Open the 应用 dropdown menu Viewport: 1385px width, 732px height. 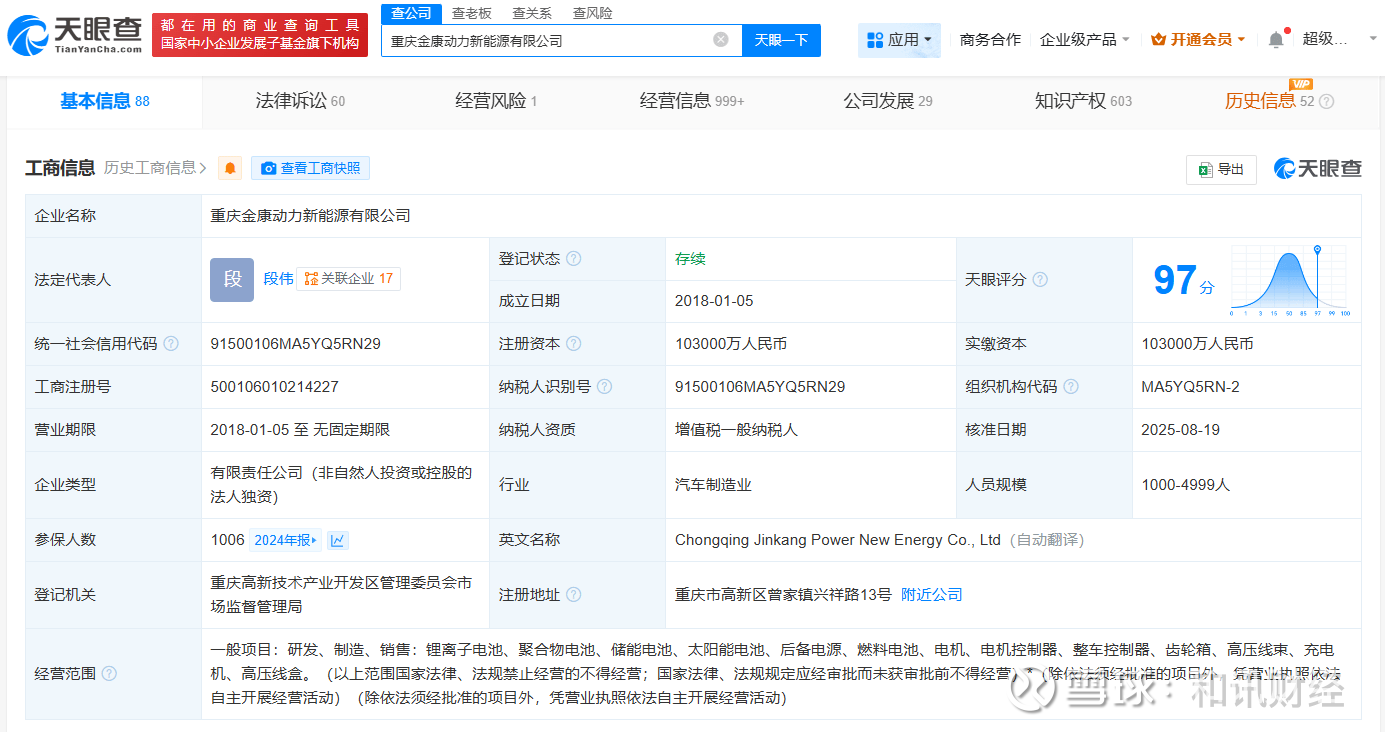pos(899,40)
